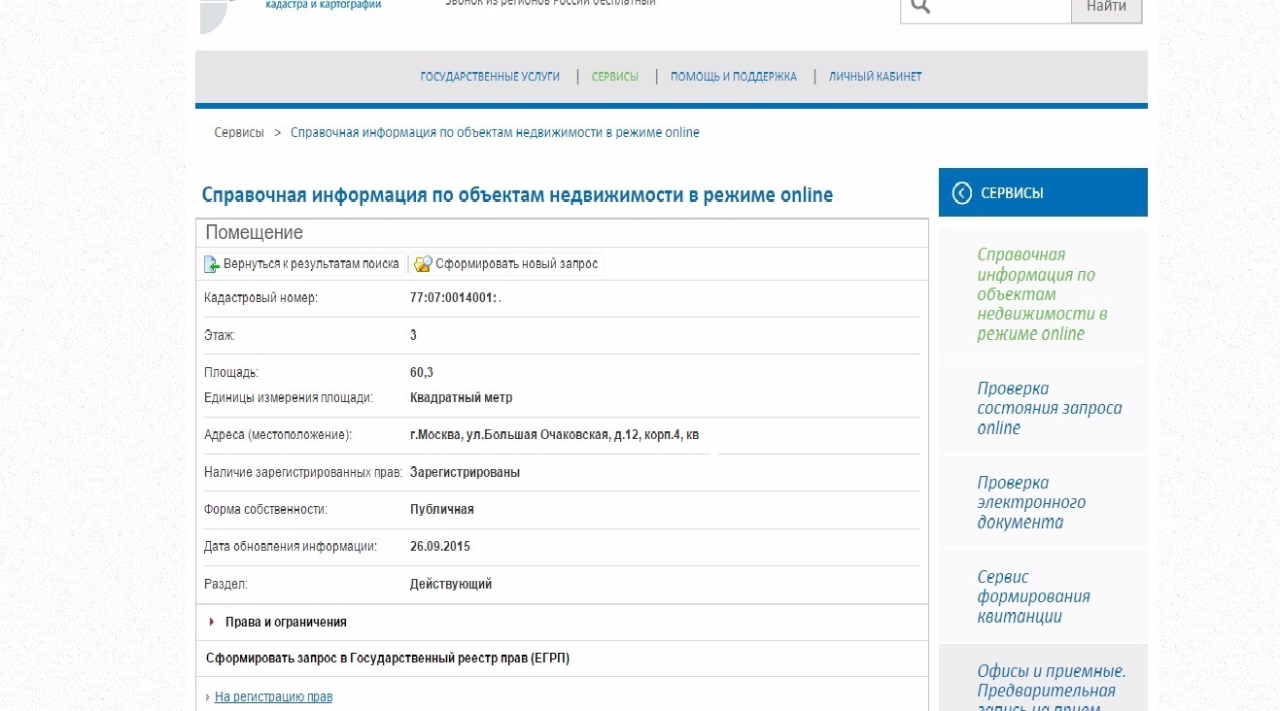Open Проверка электронного документа in sidebar
The image size is (1280, 711).
[1030, 502]
